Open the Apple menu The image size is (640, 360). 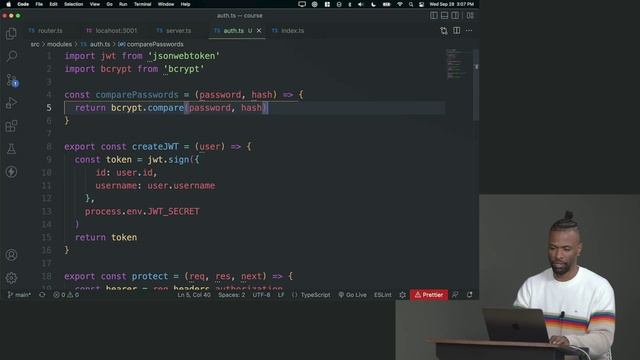click(9, 4)
